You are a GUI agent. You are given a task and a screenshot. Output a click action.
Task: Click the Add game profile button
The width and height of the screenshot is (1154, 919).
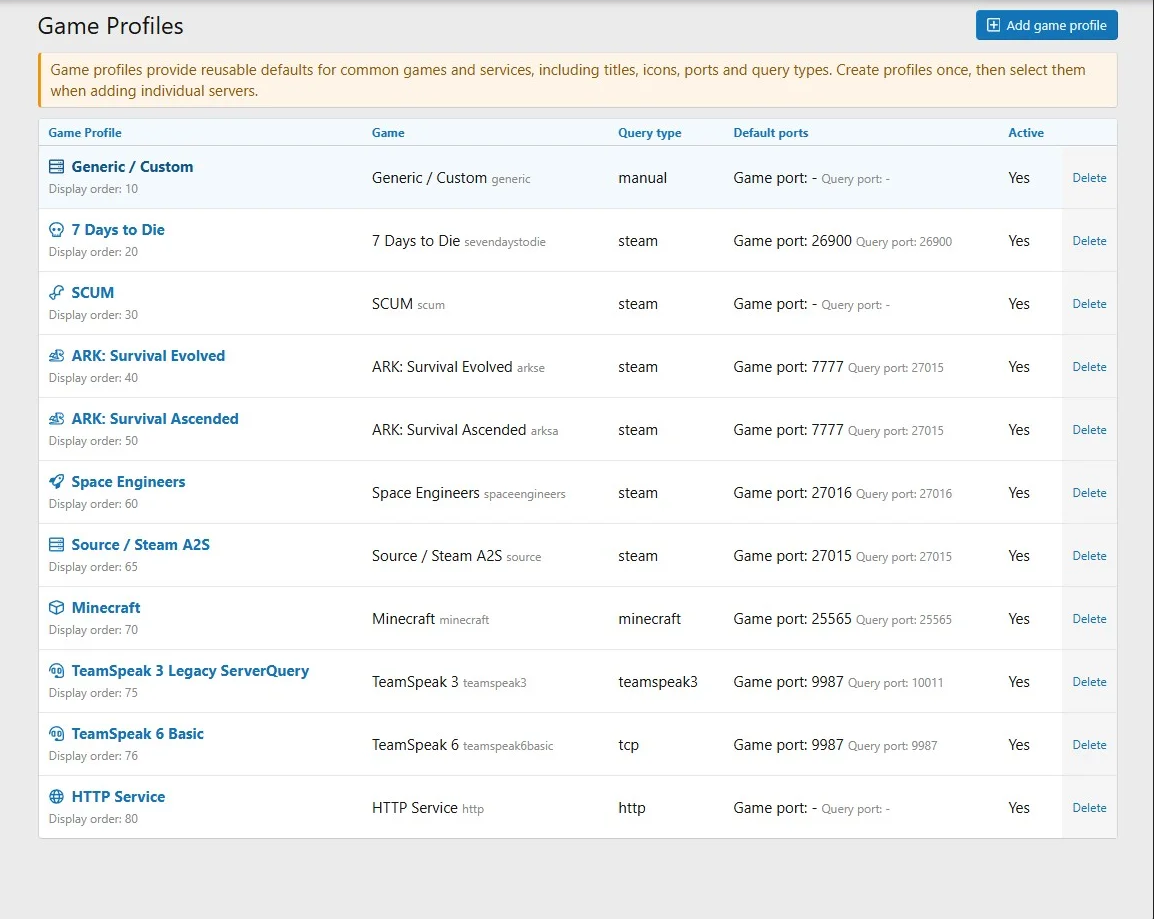point(1047,25)
